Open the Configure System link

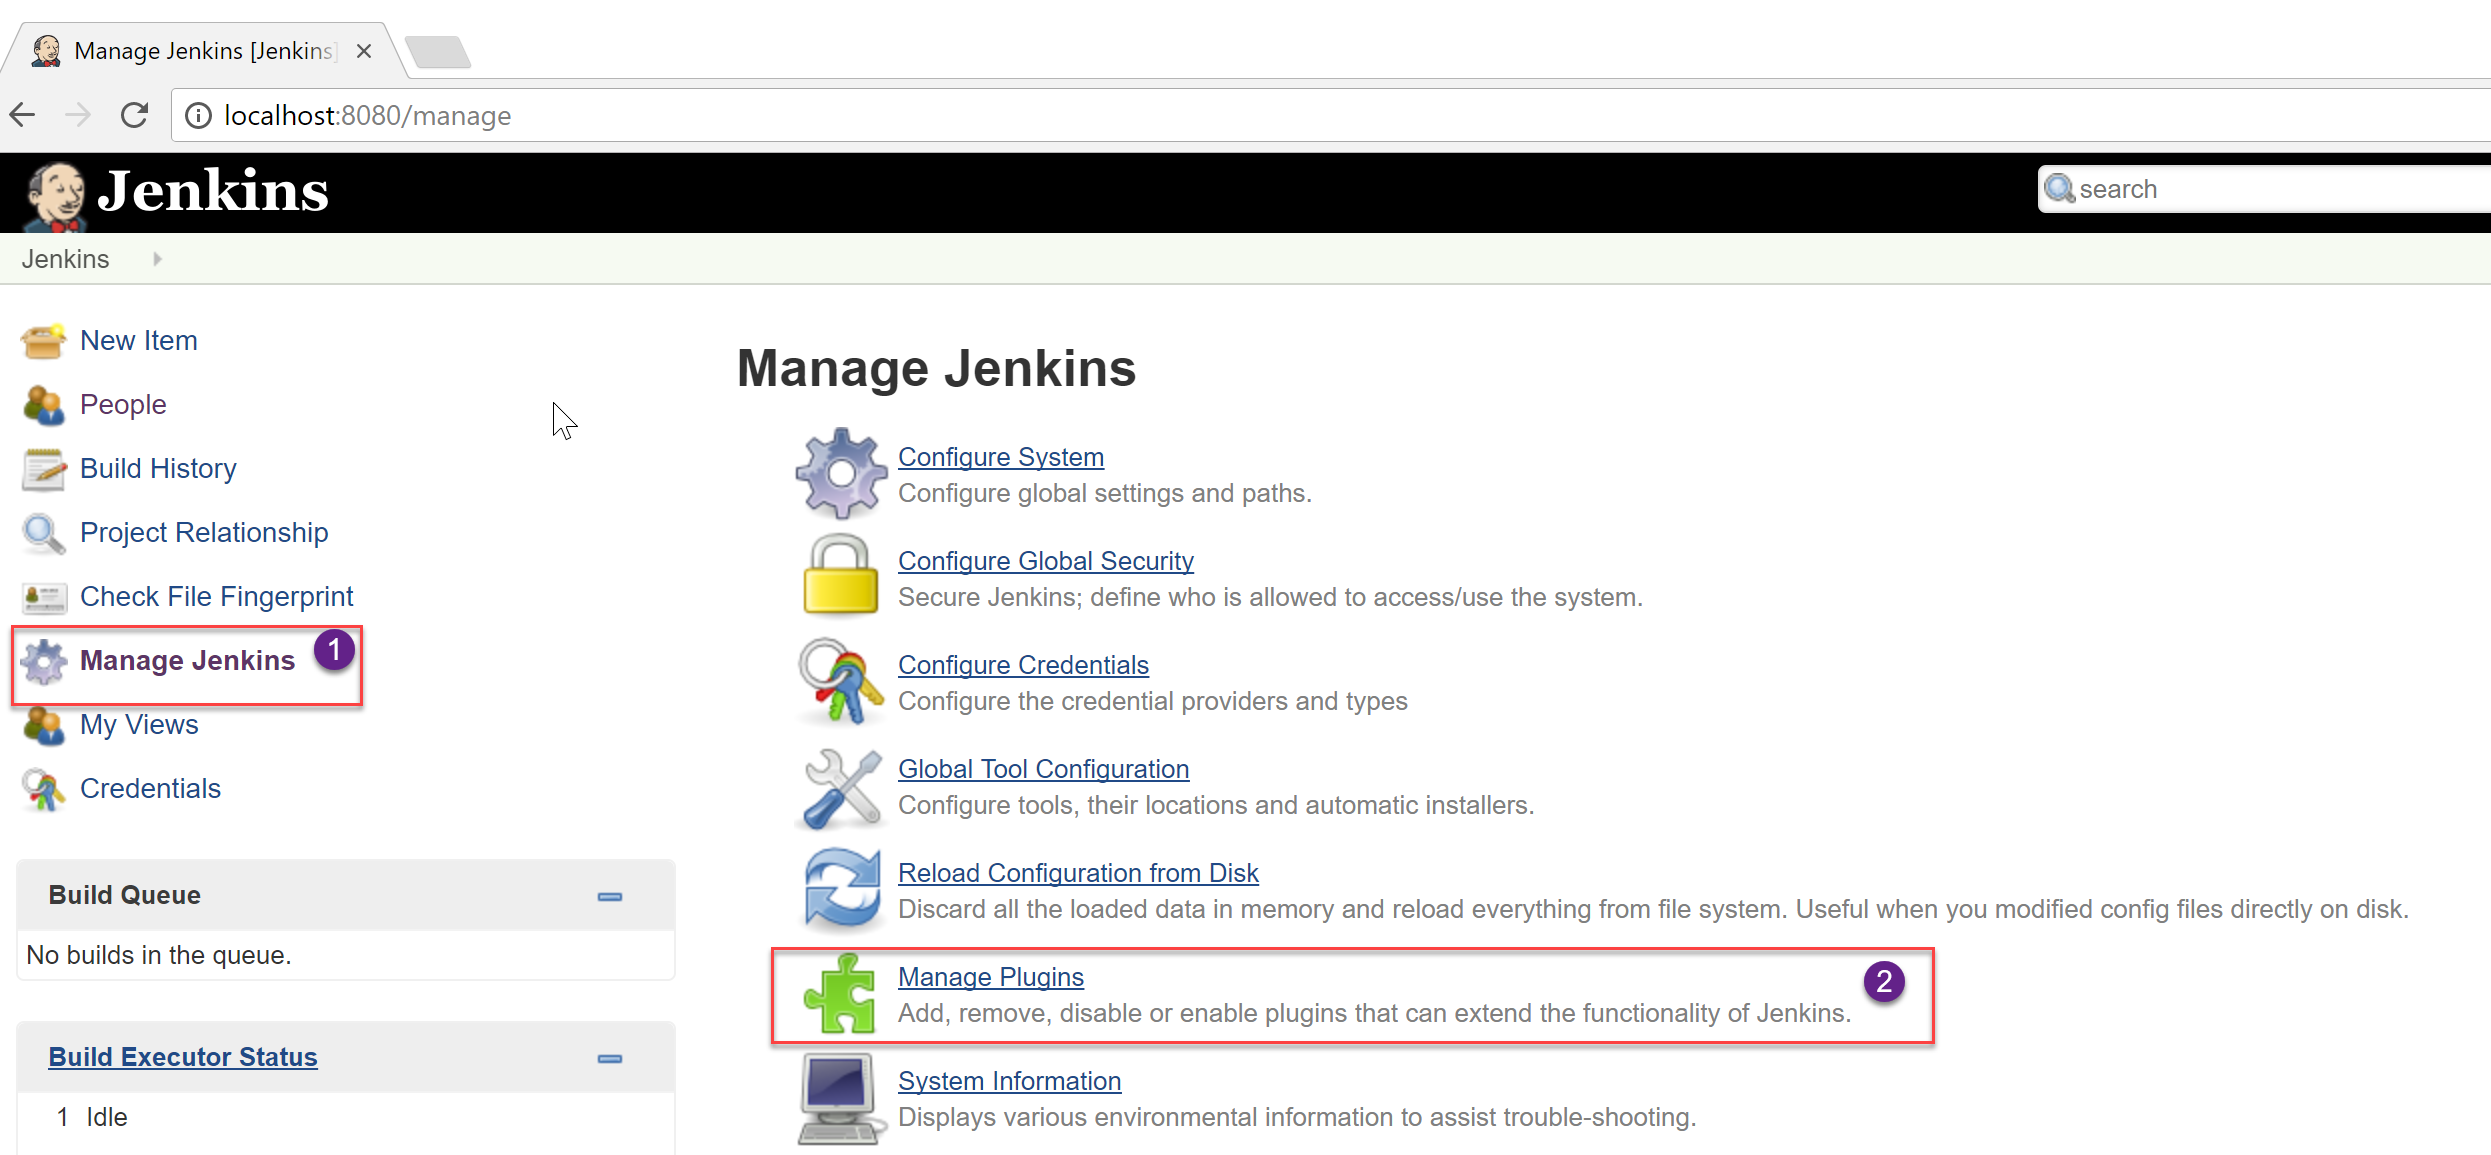coord(1001,457)
